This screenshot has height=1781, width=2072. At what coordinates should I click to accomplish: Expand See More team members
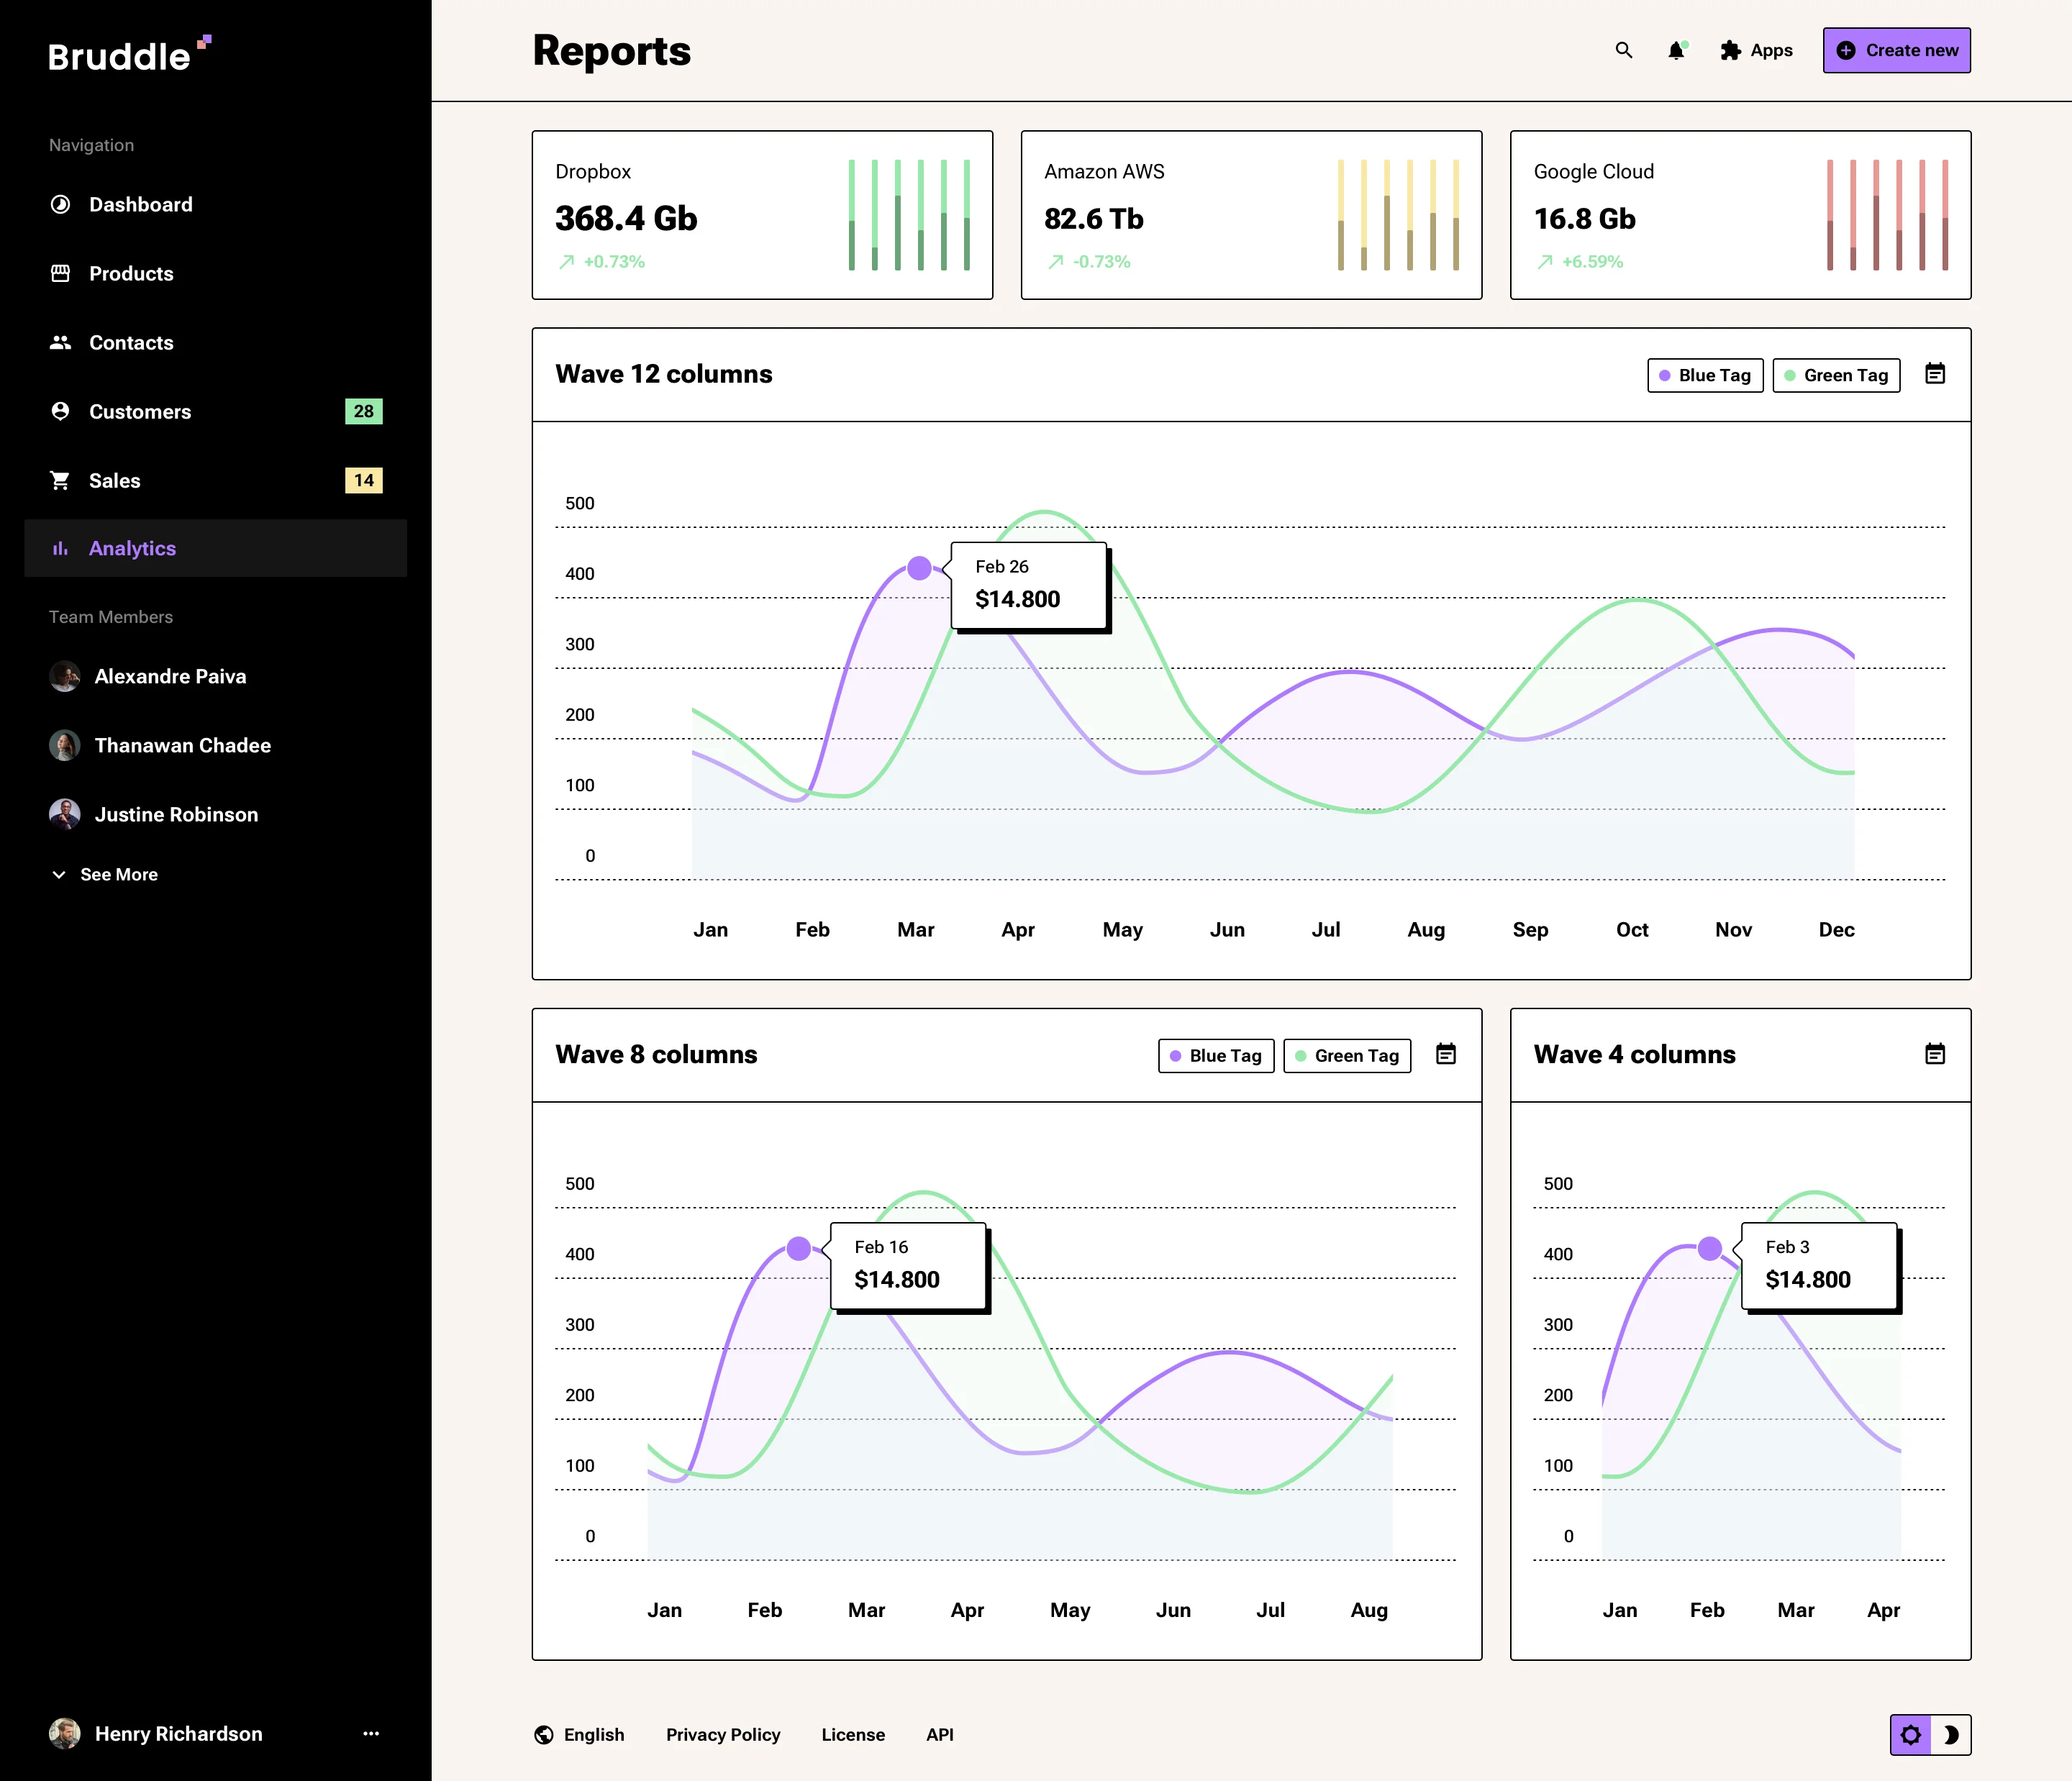106,874
